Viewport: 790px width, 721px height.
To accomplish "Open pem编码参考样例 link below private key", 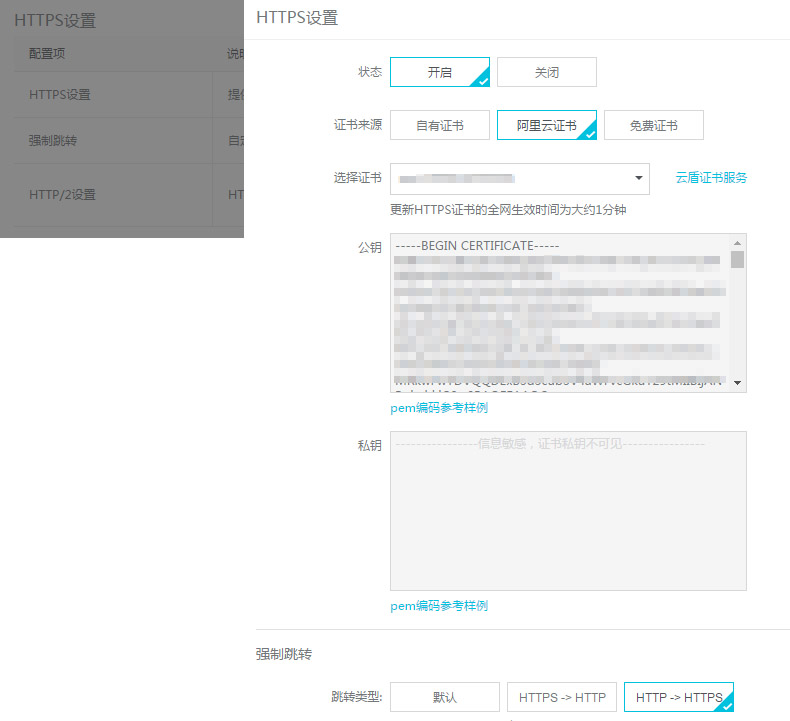I will pos(439,606).
